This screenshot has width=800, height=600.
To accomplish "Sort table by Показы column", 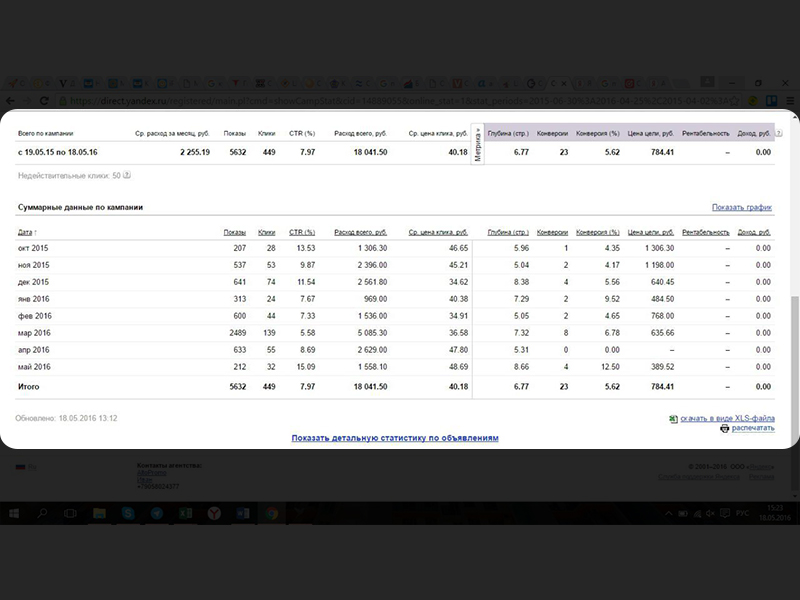I will [x=235, y=232].
